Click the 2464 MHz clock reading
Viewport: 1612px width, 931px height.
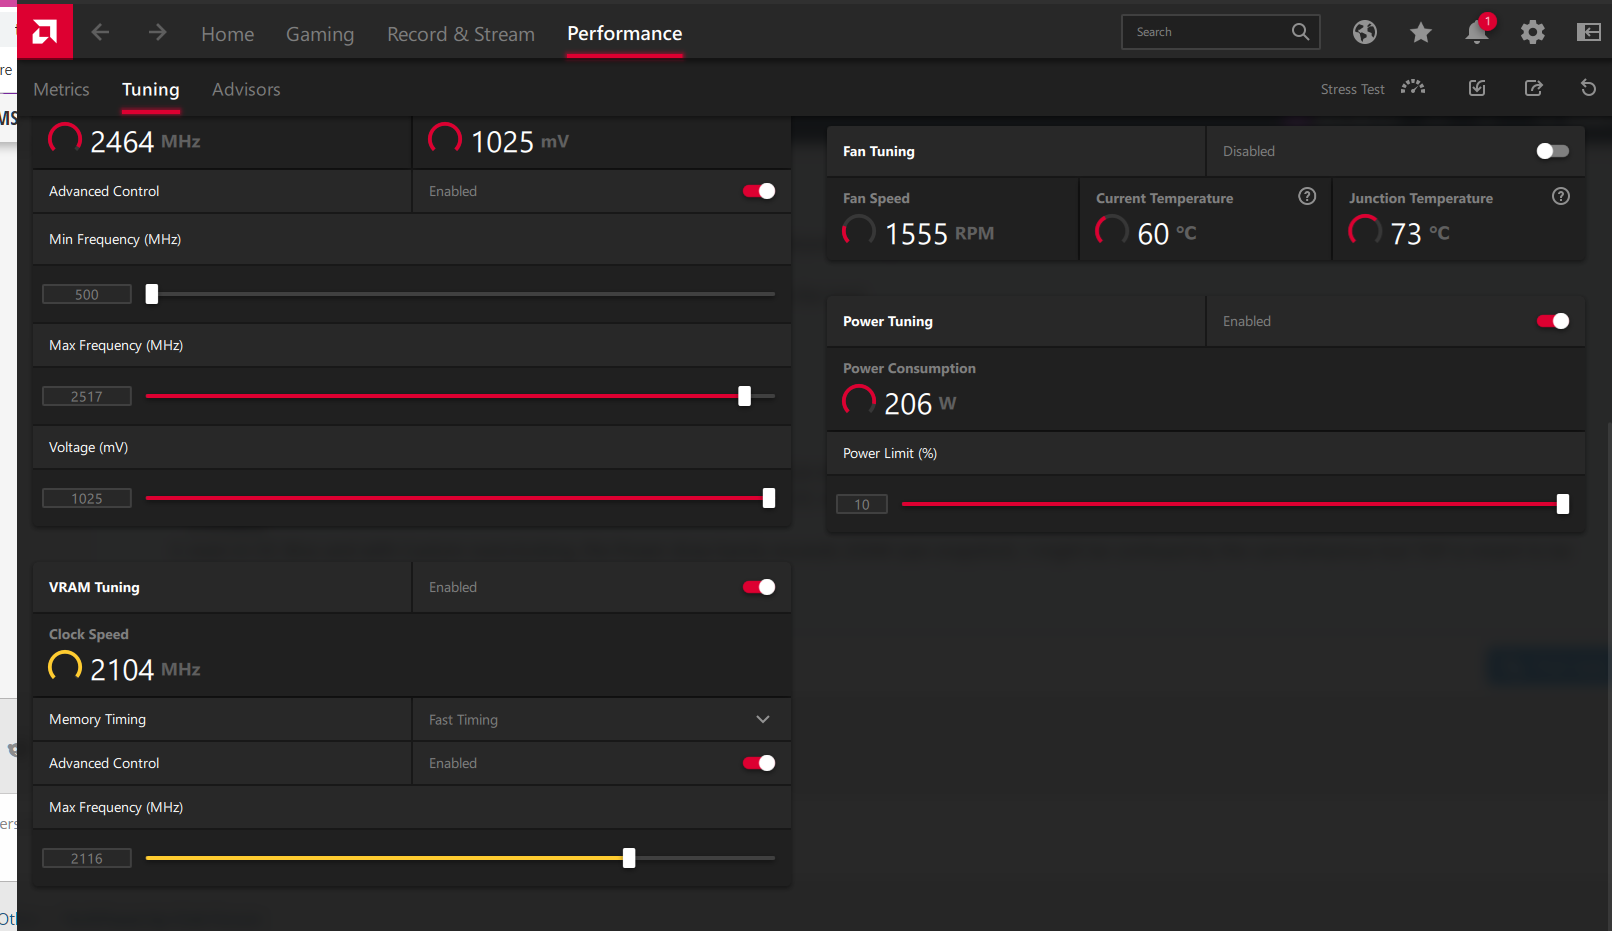(145, 142)
